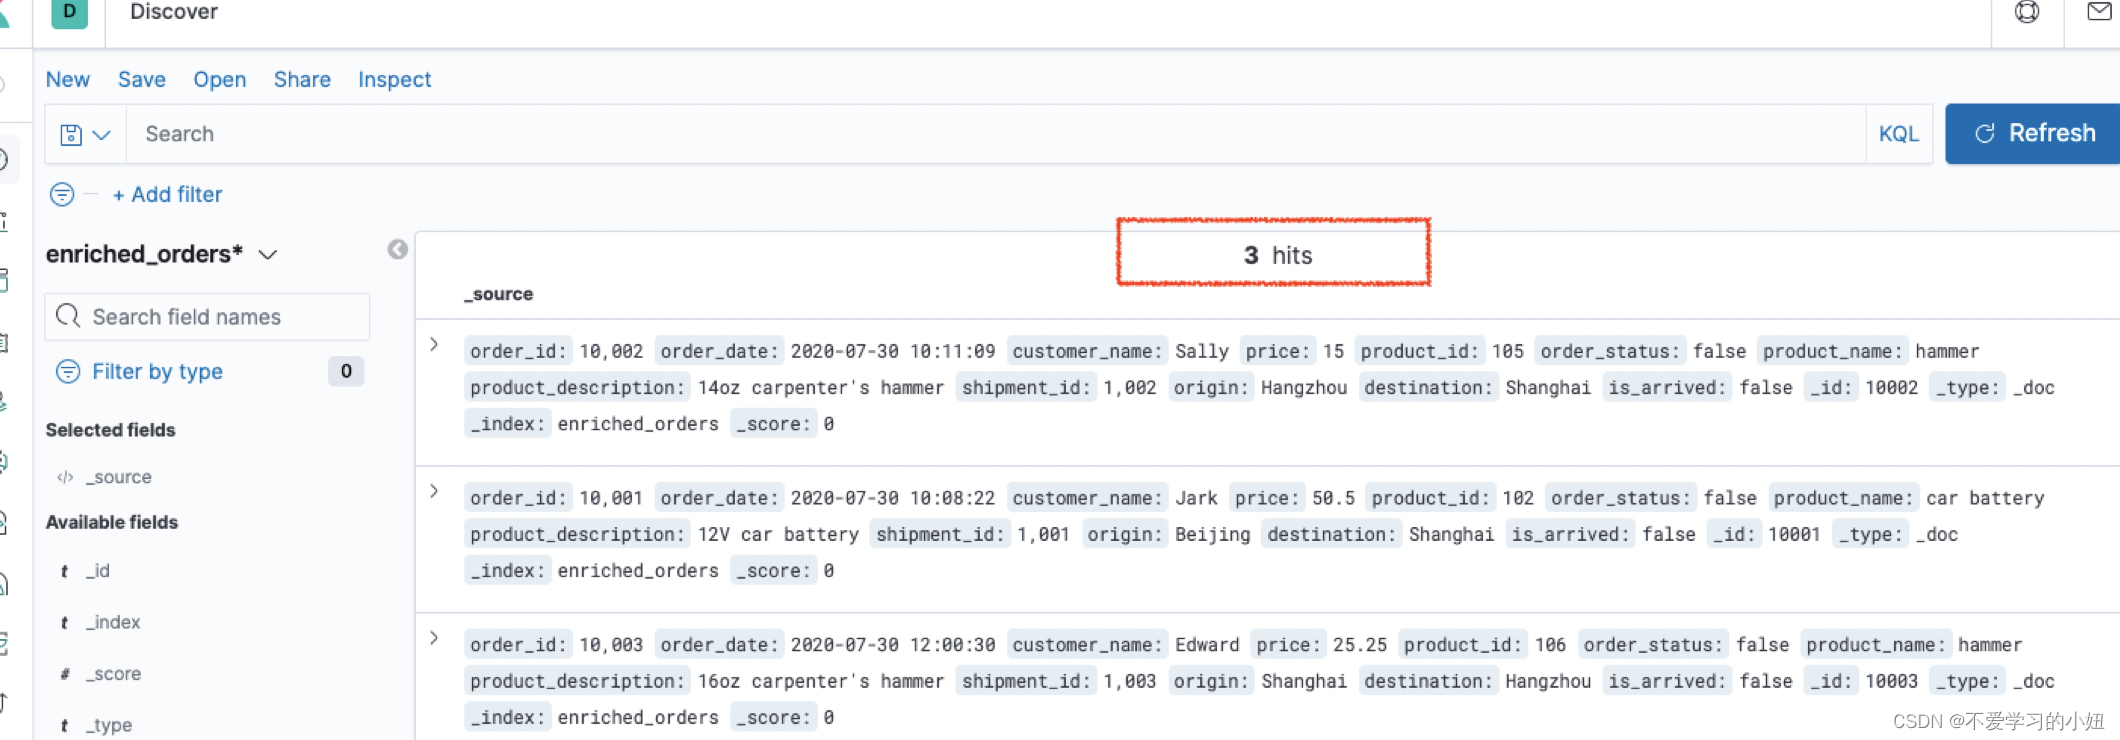
Task: Select the _score available field
Action: (x=112, y=674)
